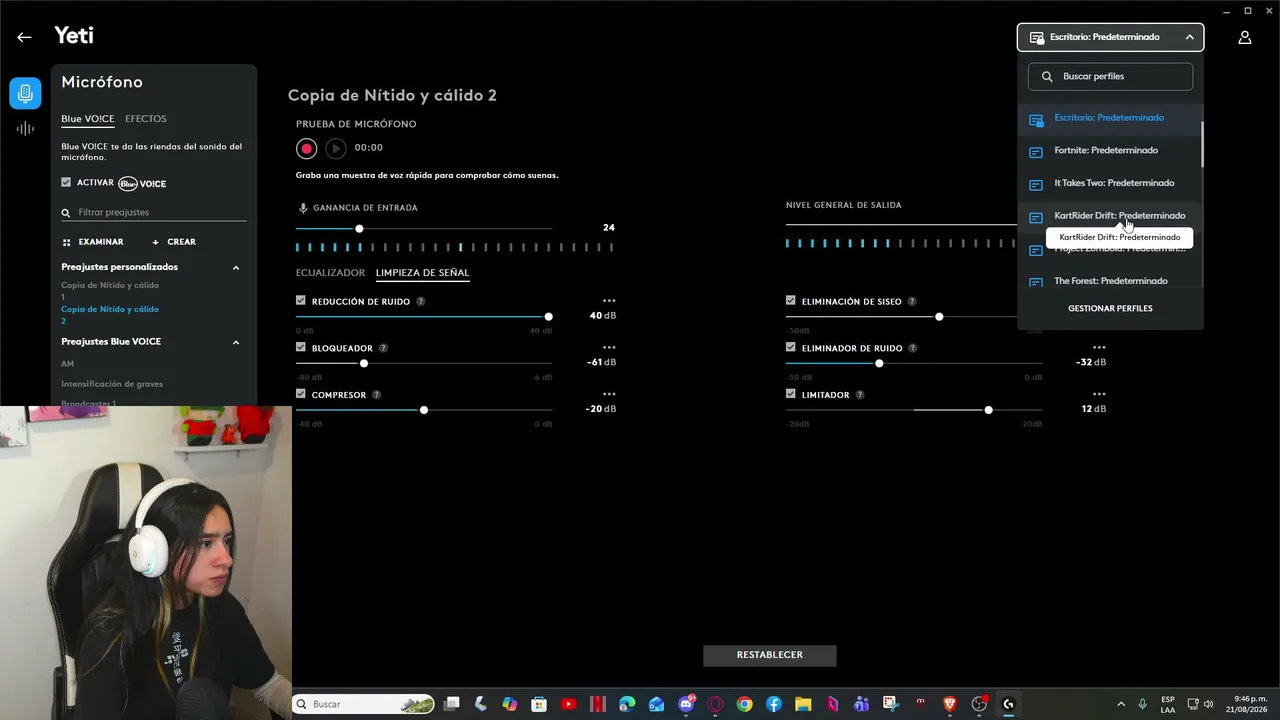Disable the Compresor checkbox

pos(301,394)
